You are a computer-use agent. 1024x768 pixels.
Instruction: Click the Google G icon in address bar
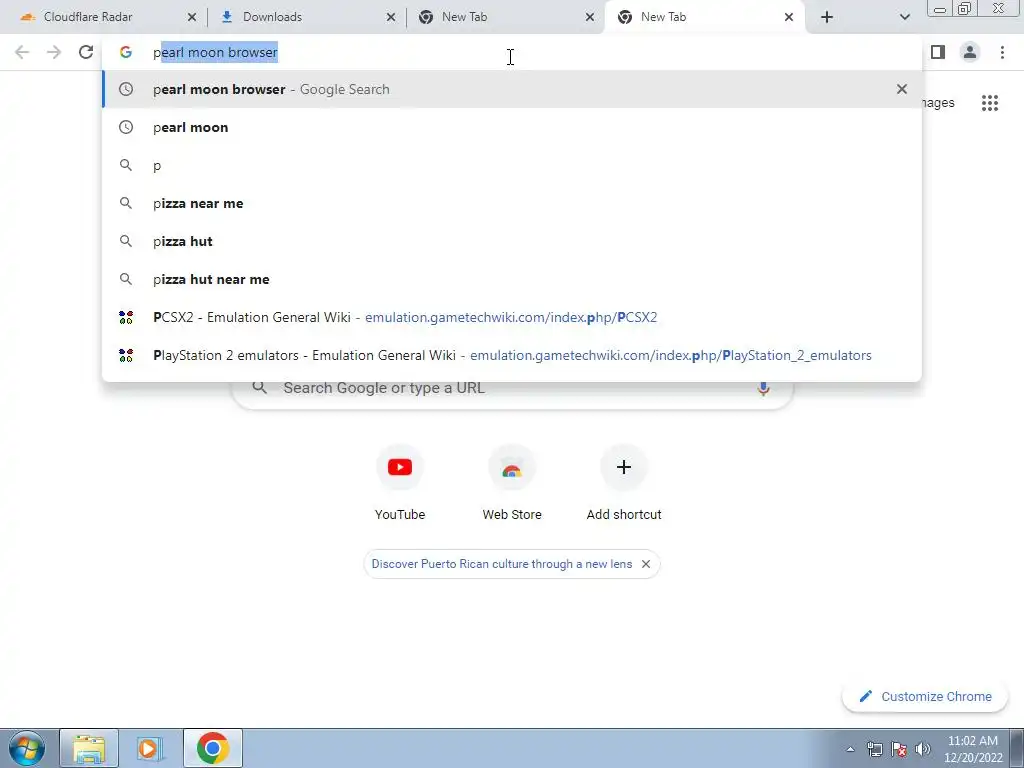[125, 52]
